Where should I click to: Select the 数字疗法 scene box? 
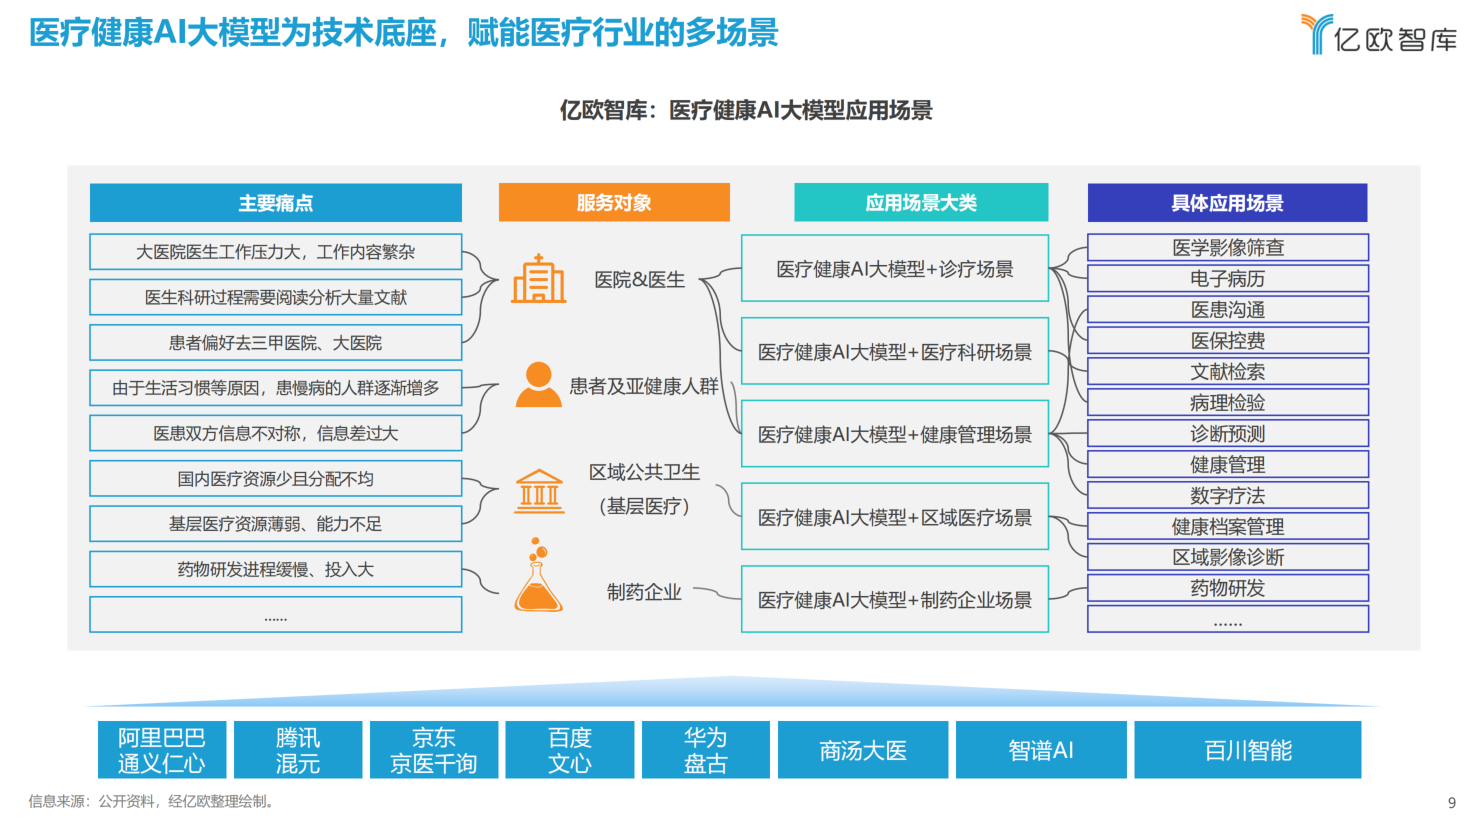pyautogui.click(x=1227, y=494)
